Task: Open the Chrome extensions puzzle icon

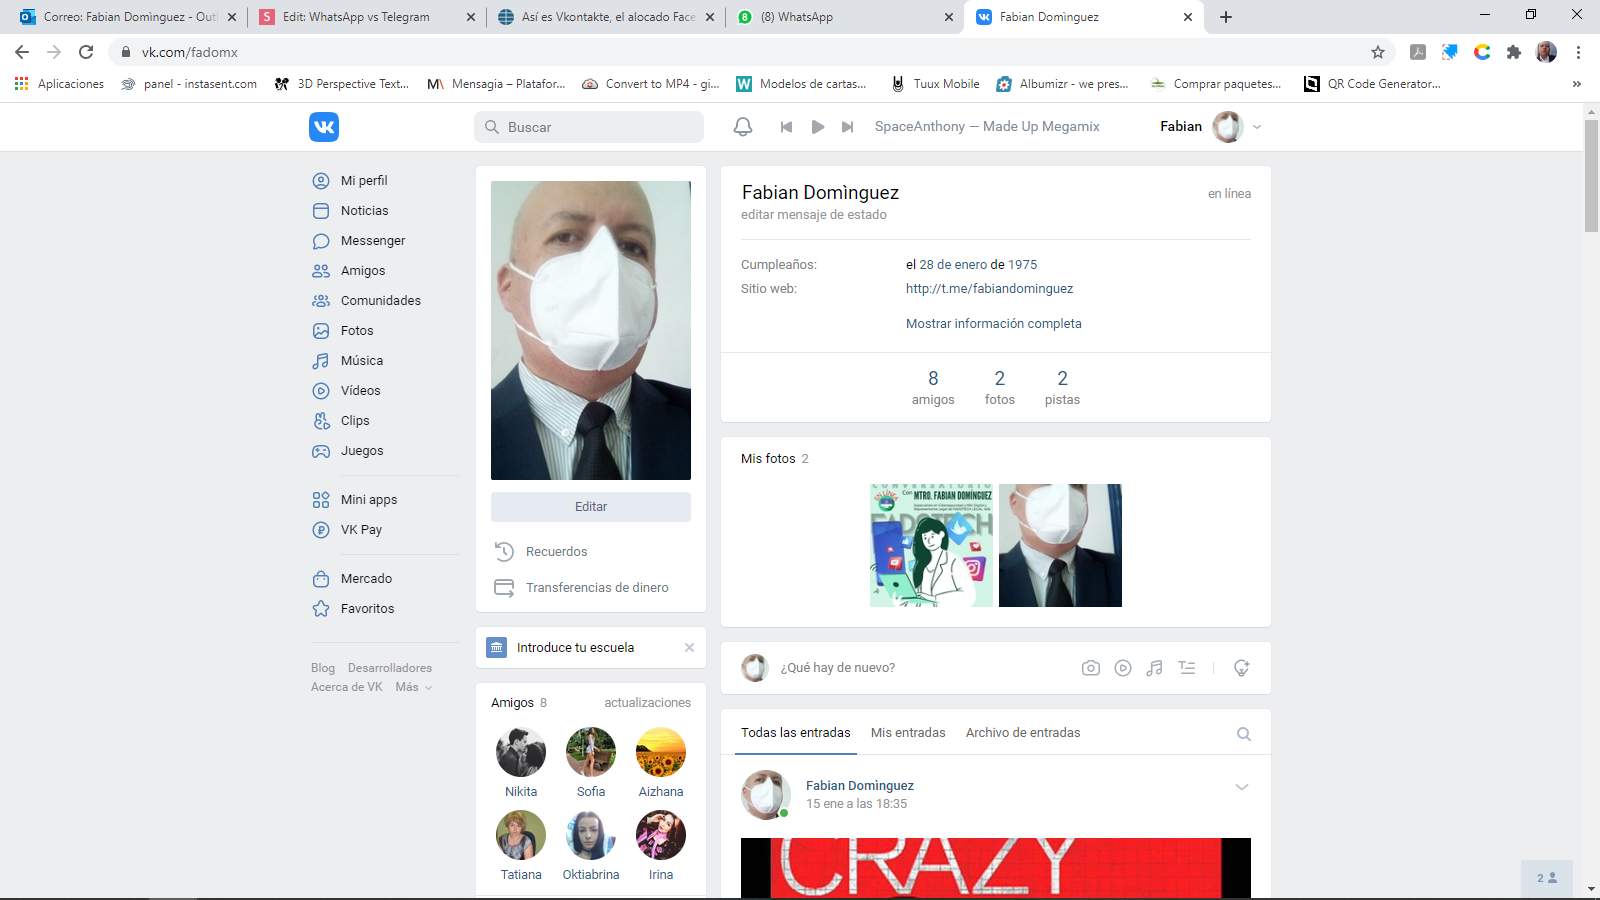Action: (1514, 52)
